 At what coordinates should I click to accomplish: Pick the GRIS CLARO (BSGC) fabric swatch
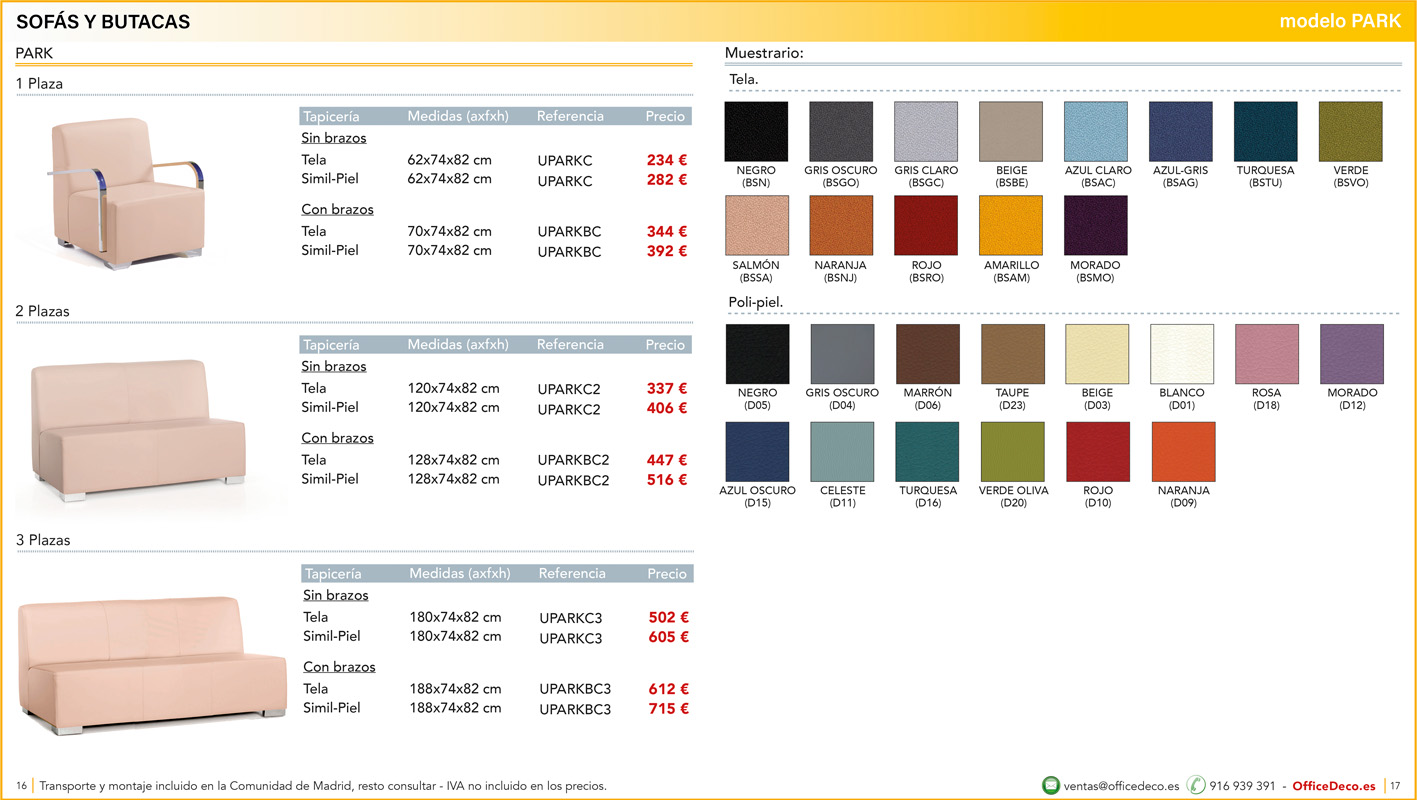pyautogui.click(x=926, y=132)
